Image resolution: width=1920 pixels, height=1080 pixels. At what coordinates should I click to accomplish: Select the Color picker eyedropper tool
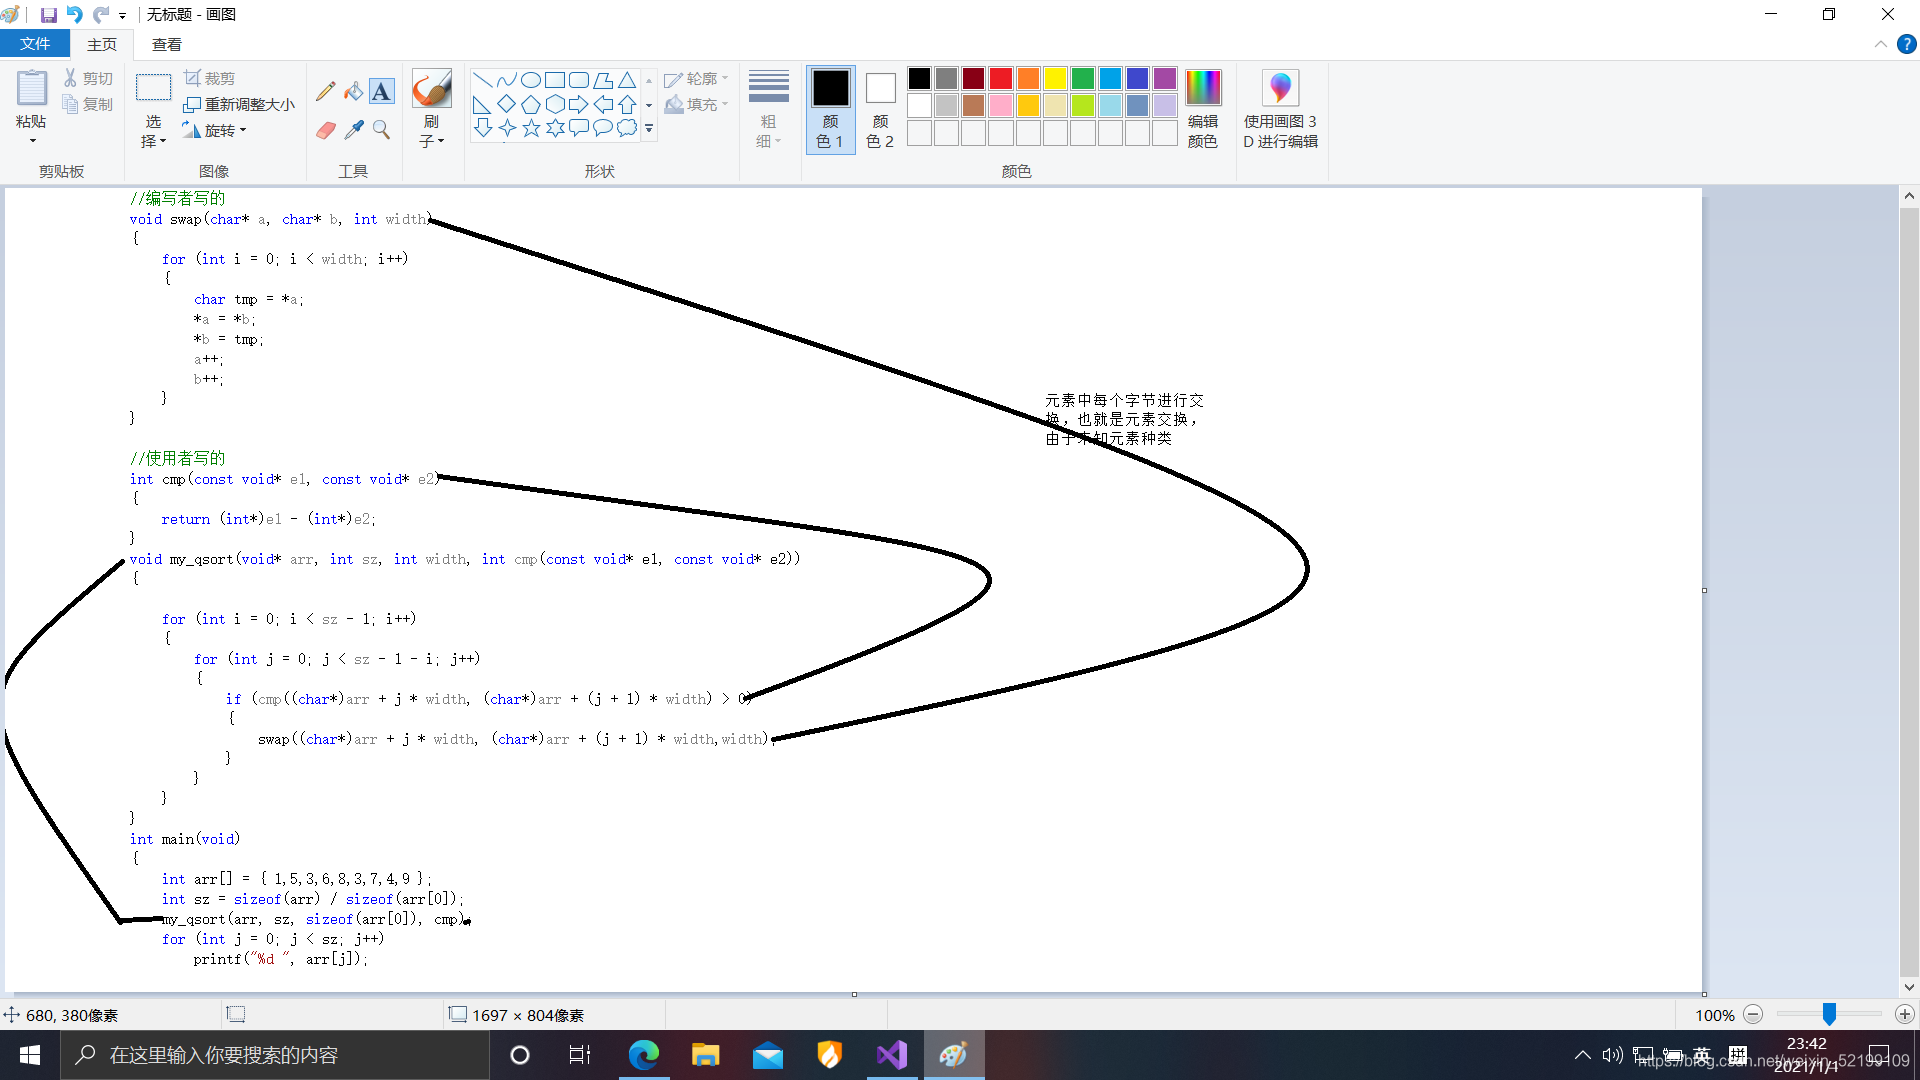pyautogui.click(x=353, y=130)
